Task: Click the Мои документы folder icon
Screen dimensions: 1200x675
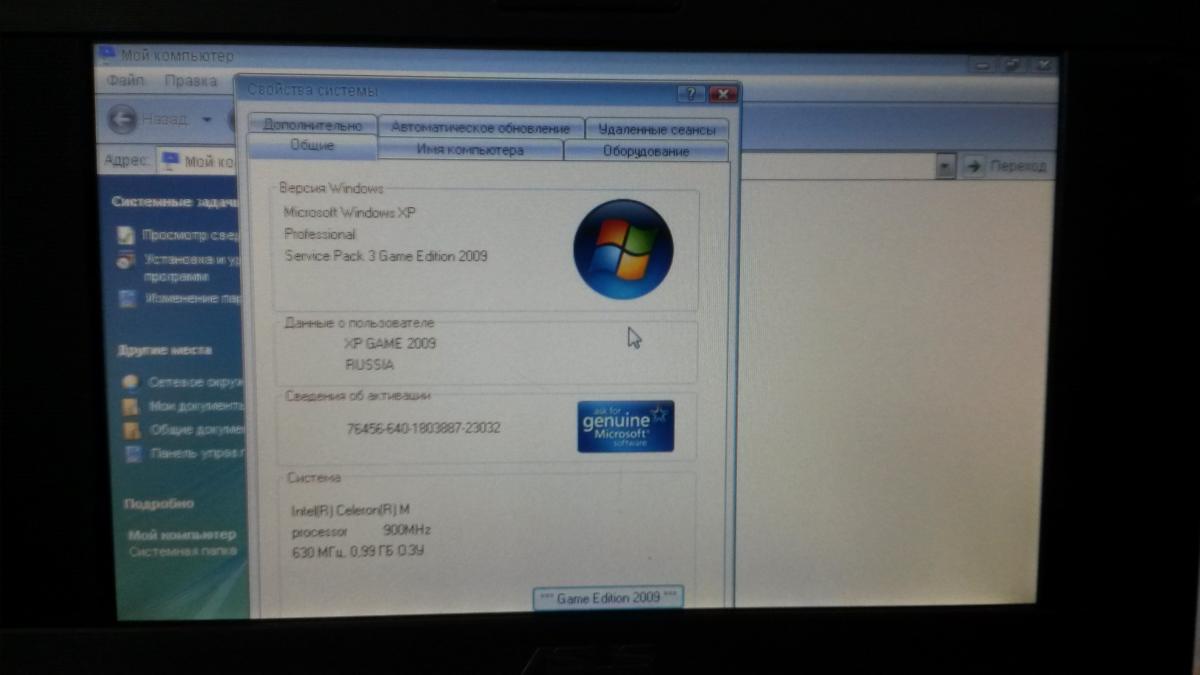Action: point(129,407)
